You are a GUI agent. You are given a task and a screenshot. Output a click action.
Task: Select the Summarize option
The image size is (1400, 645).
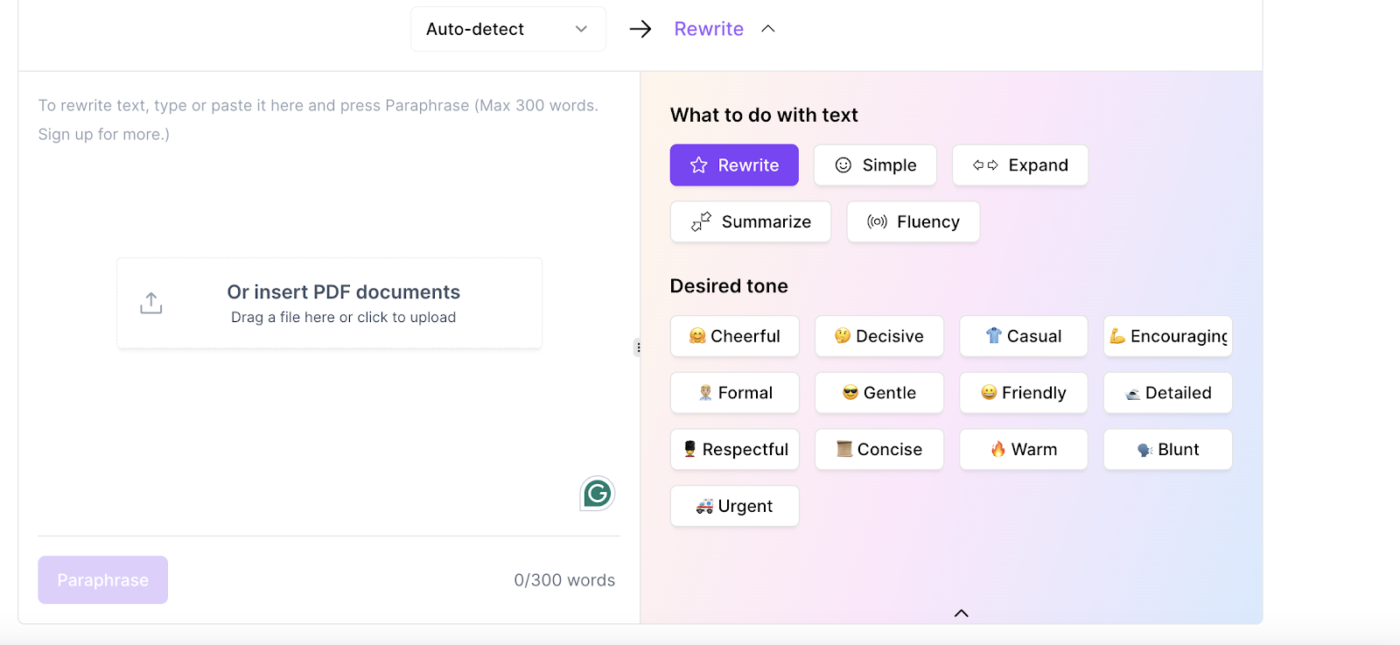750,222
